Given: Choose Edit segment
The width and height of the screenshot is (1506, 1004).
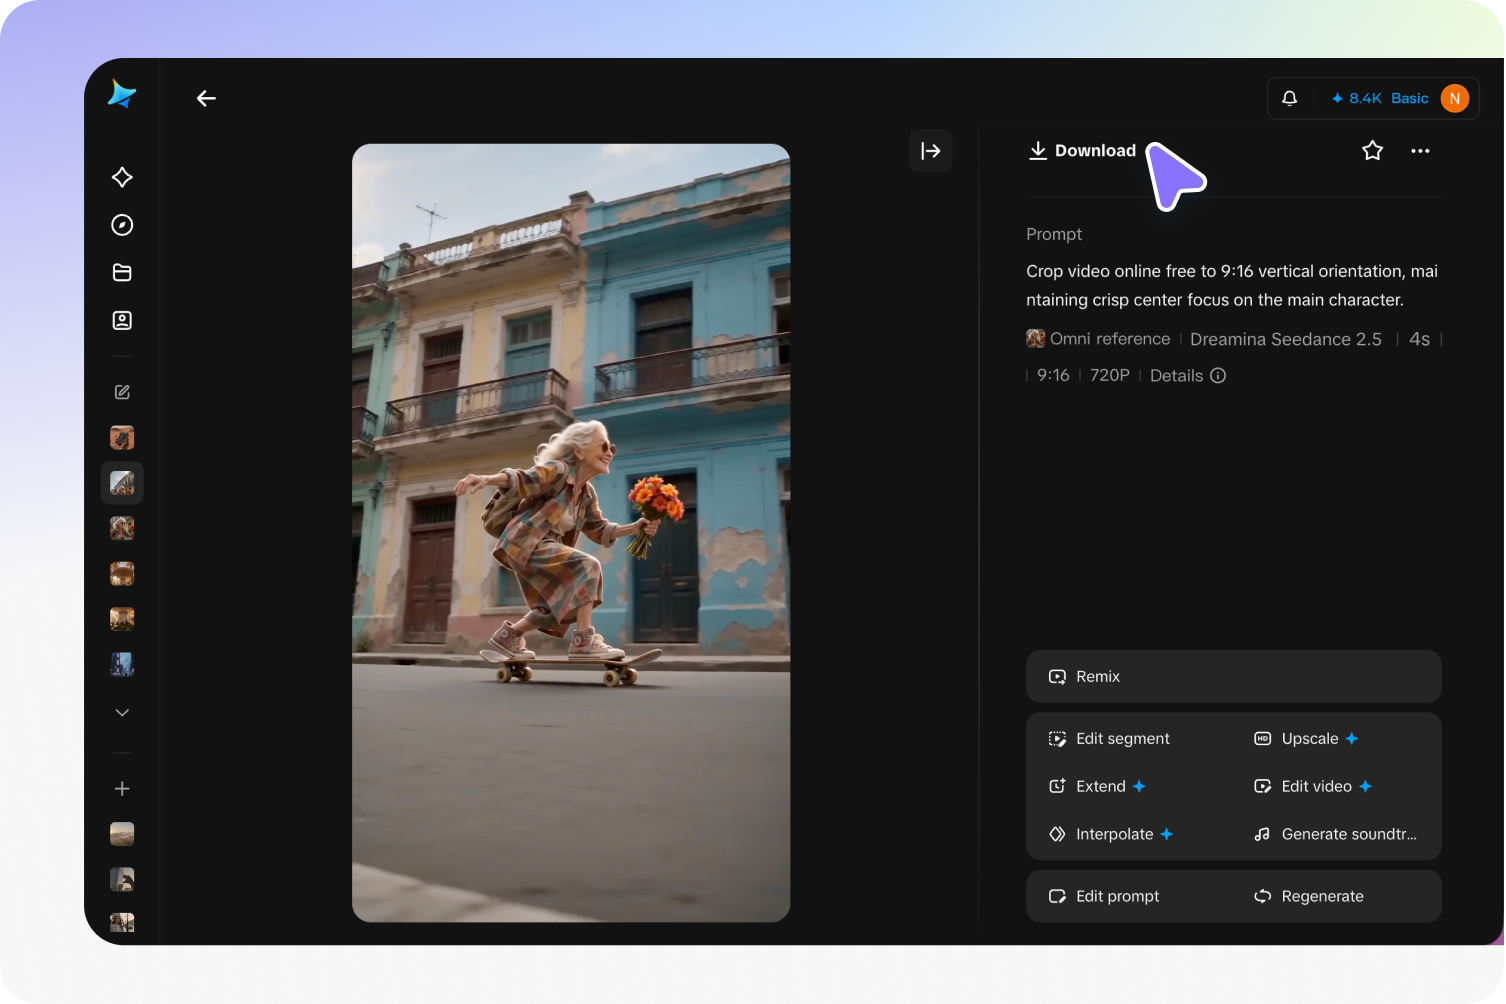Looking at the screenshot, I should tap(1109, 739).
